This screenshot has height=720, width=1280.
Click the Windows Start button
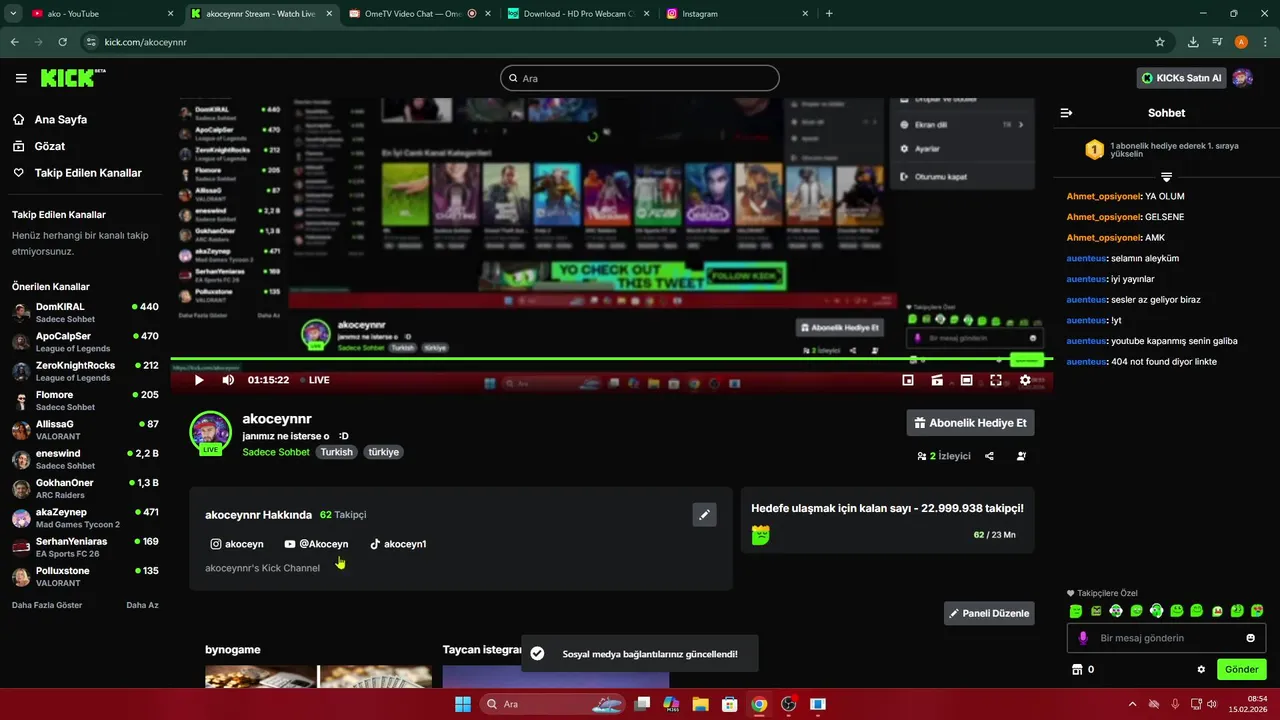[x=463, y=704]
